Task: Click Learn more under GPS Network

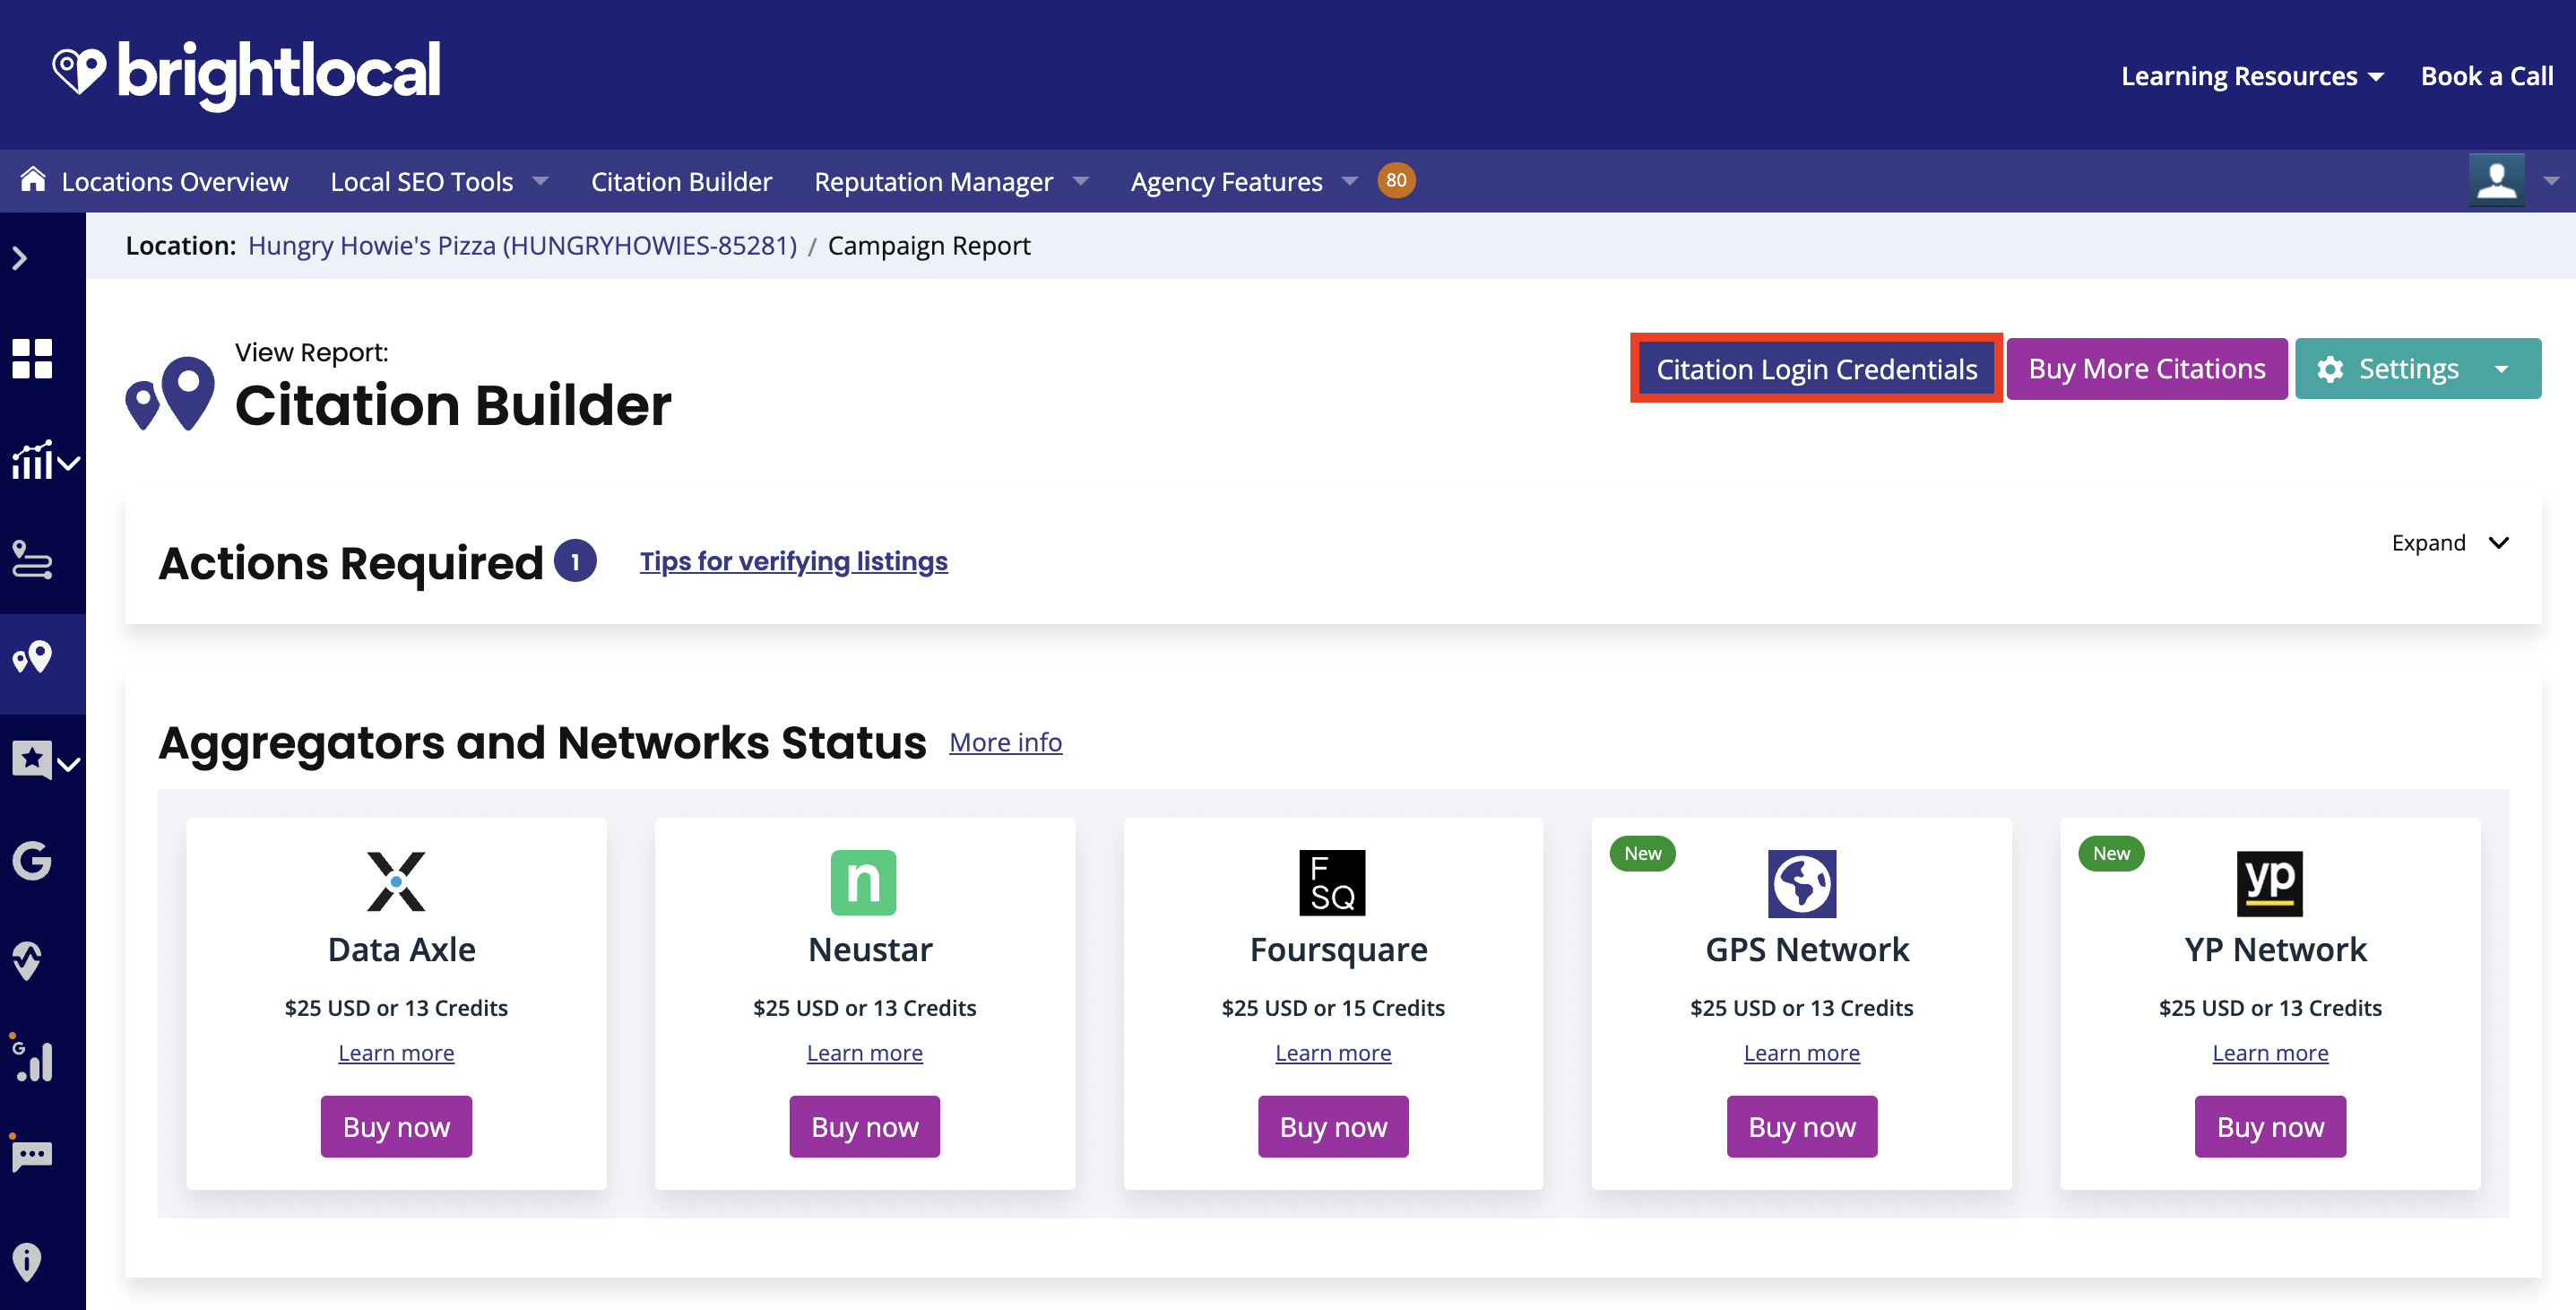Action: tap(1802, 1053)
